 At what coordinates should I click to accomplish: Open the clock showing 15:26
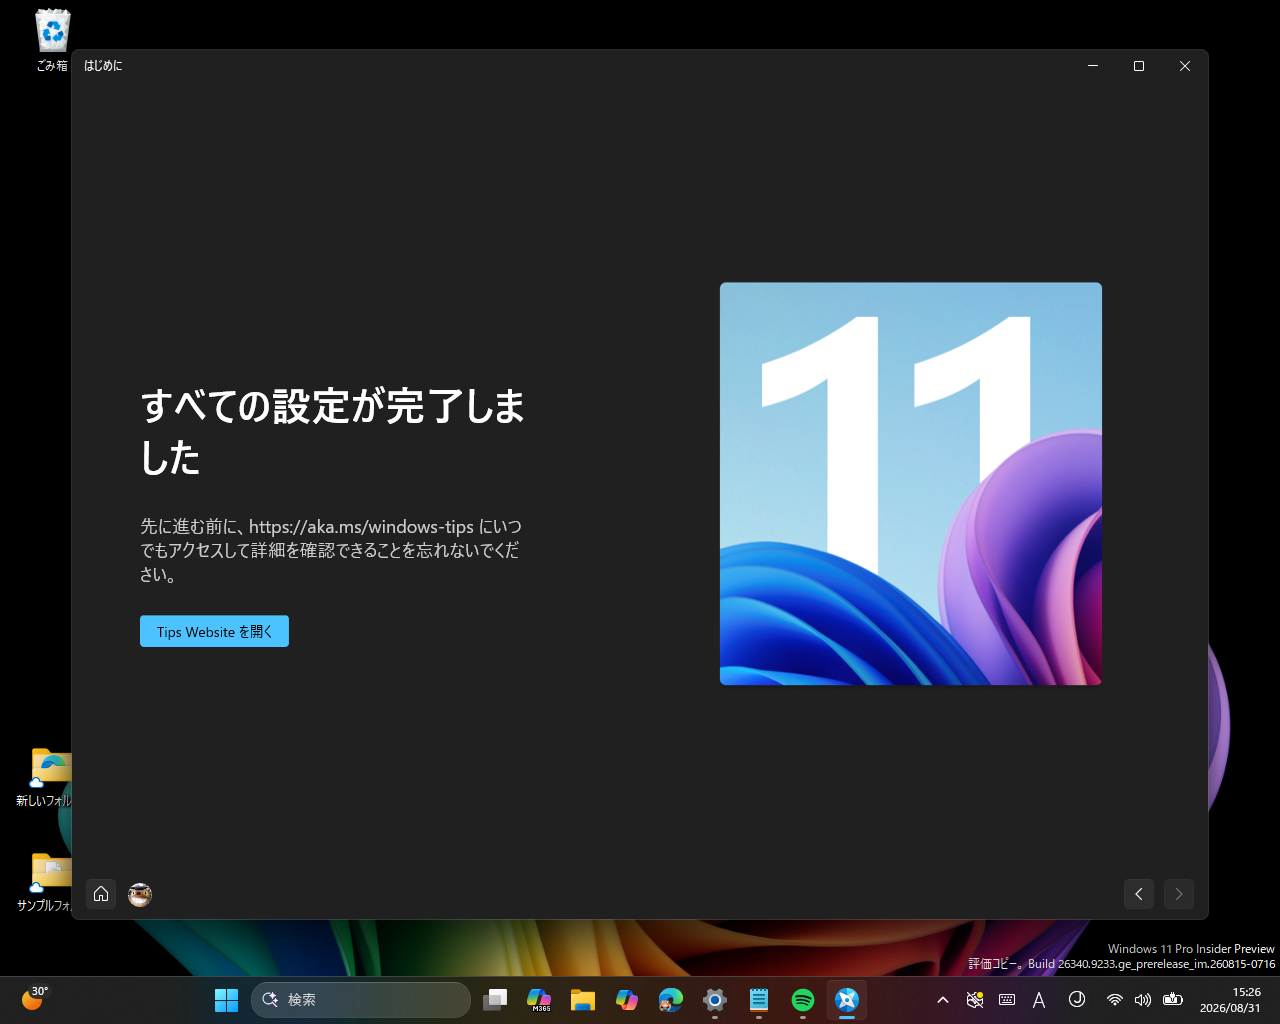pyautogui.click(x=1230, y=1000)
